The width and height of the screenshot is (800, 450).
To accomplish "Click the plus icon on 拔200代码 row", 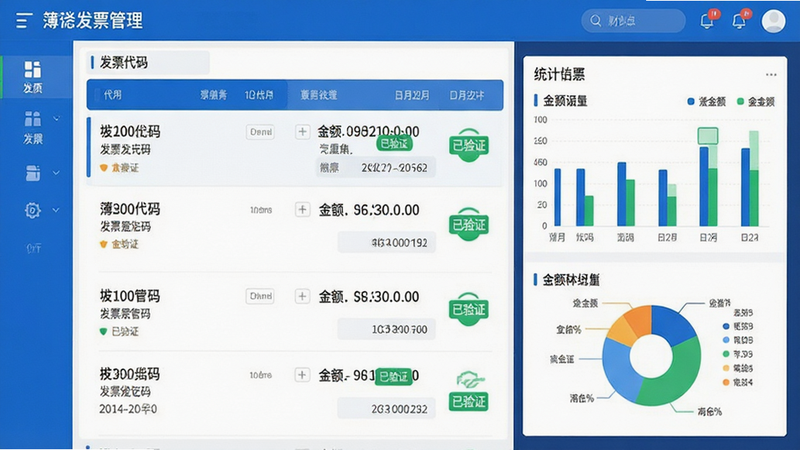I will click(x=302, y=132).
